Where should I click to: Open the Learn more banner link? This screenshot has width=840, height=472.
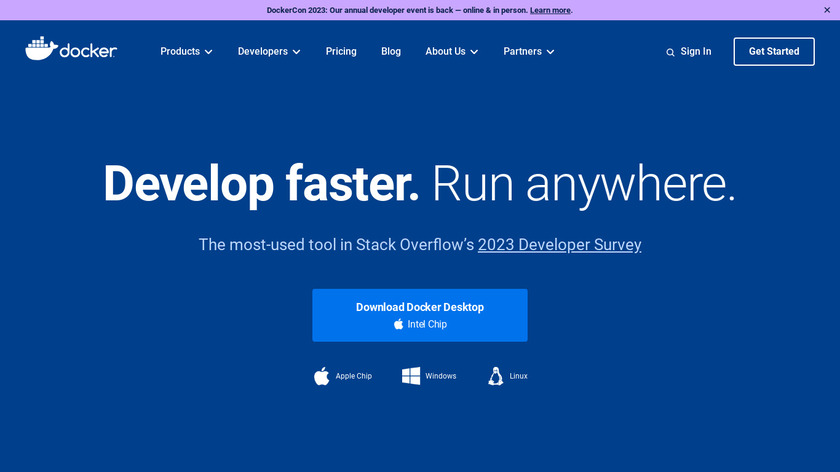coord(550,10)
